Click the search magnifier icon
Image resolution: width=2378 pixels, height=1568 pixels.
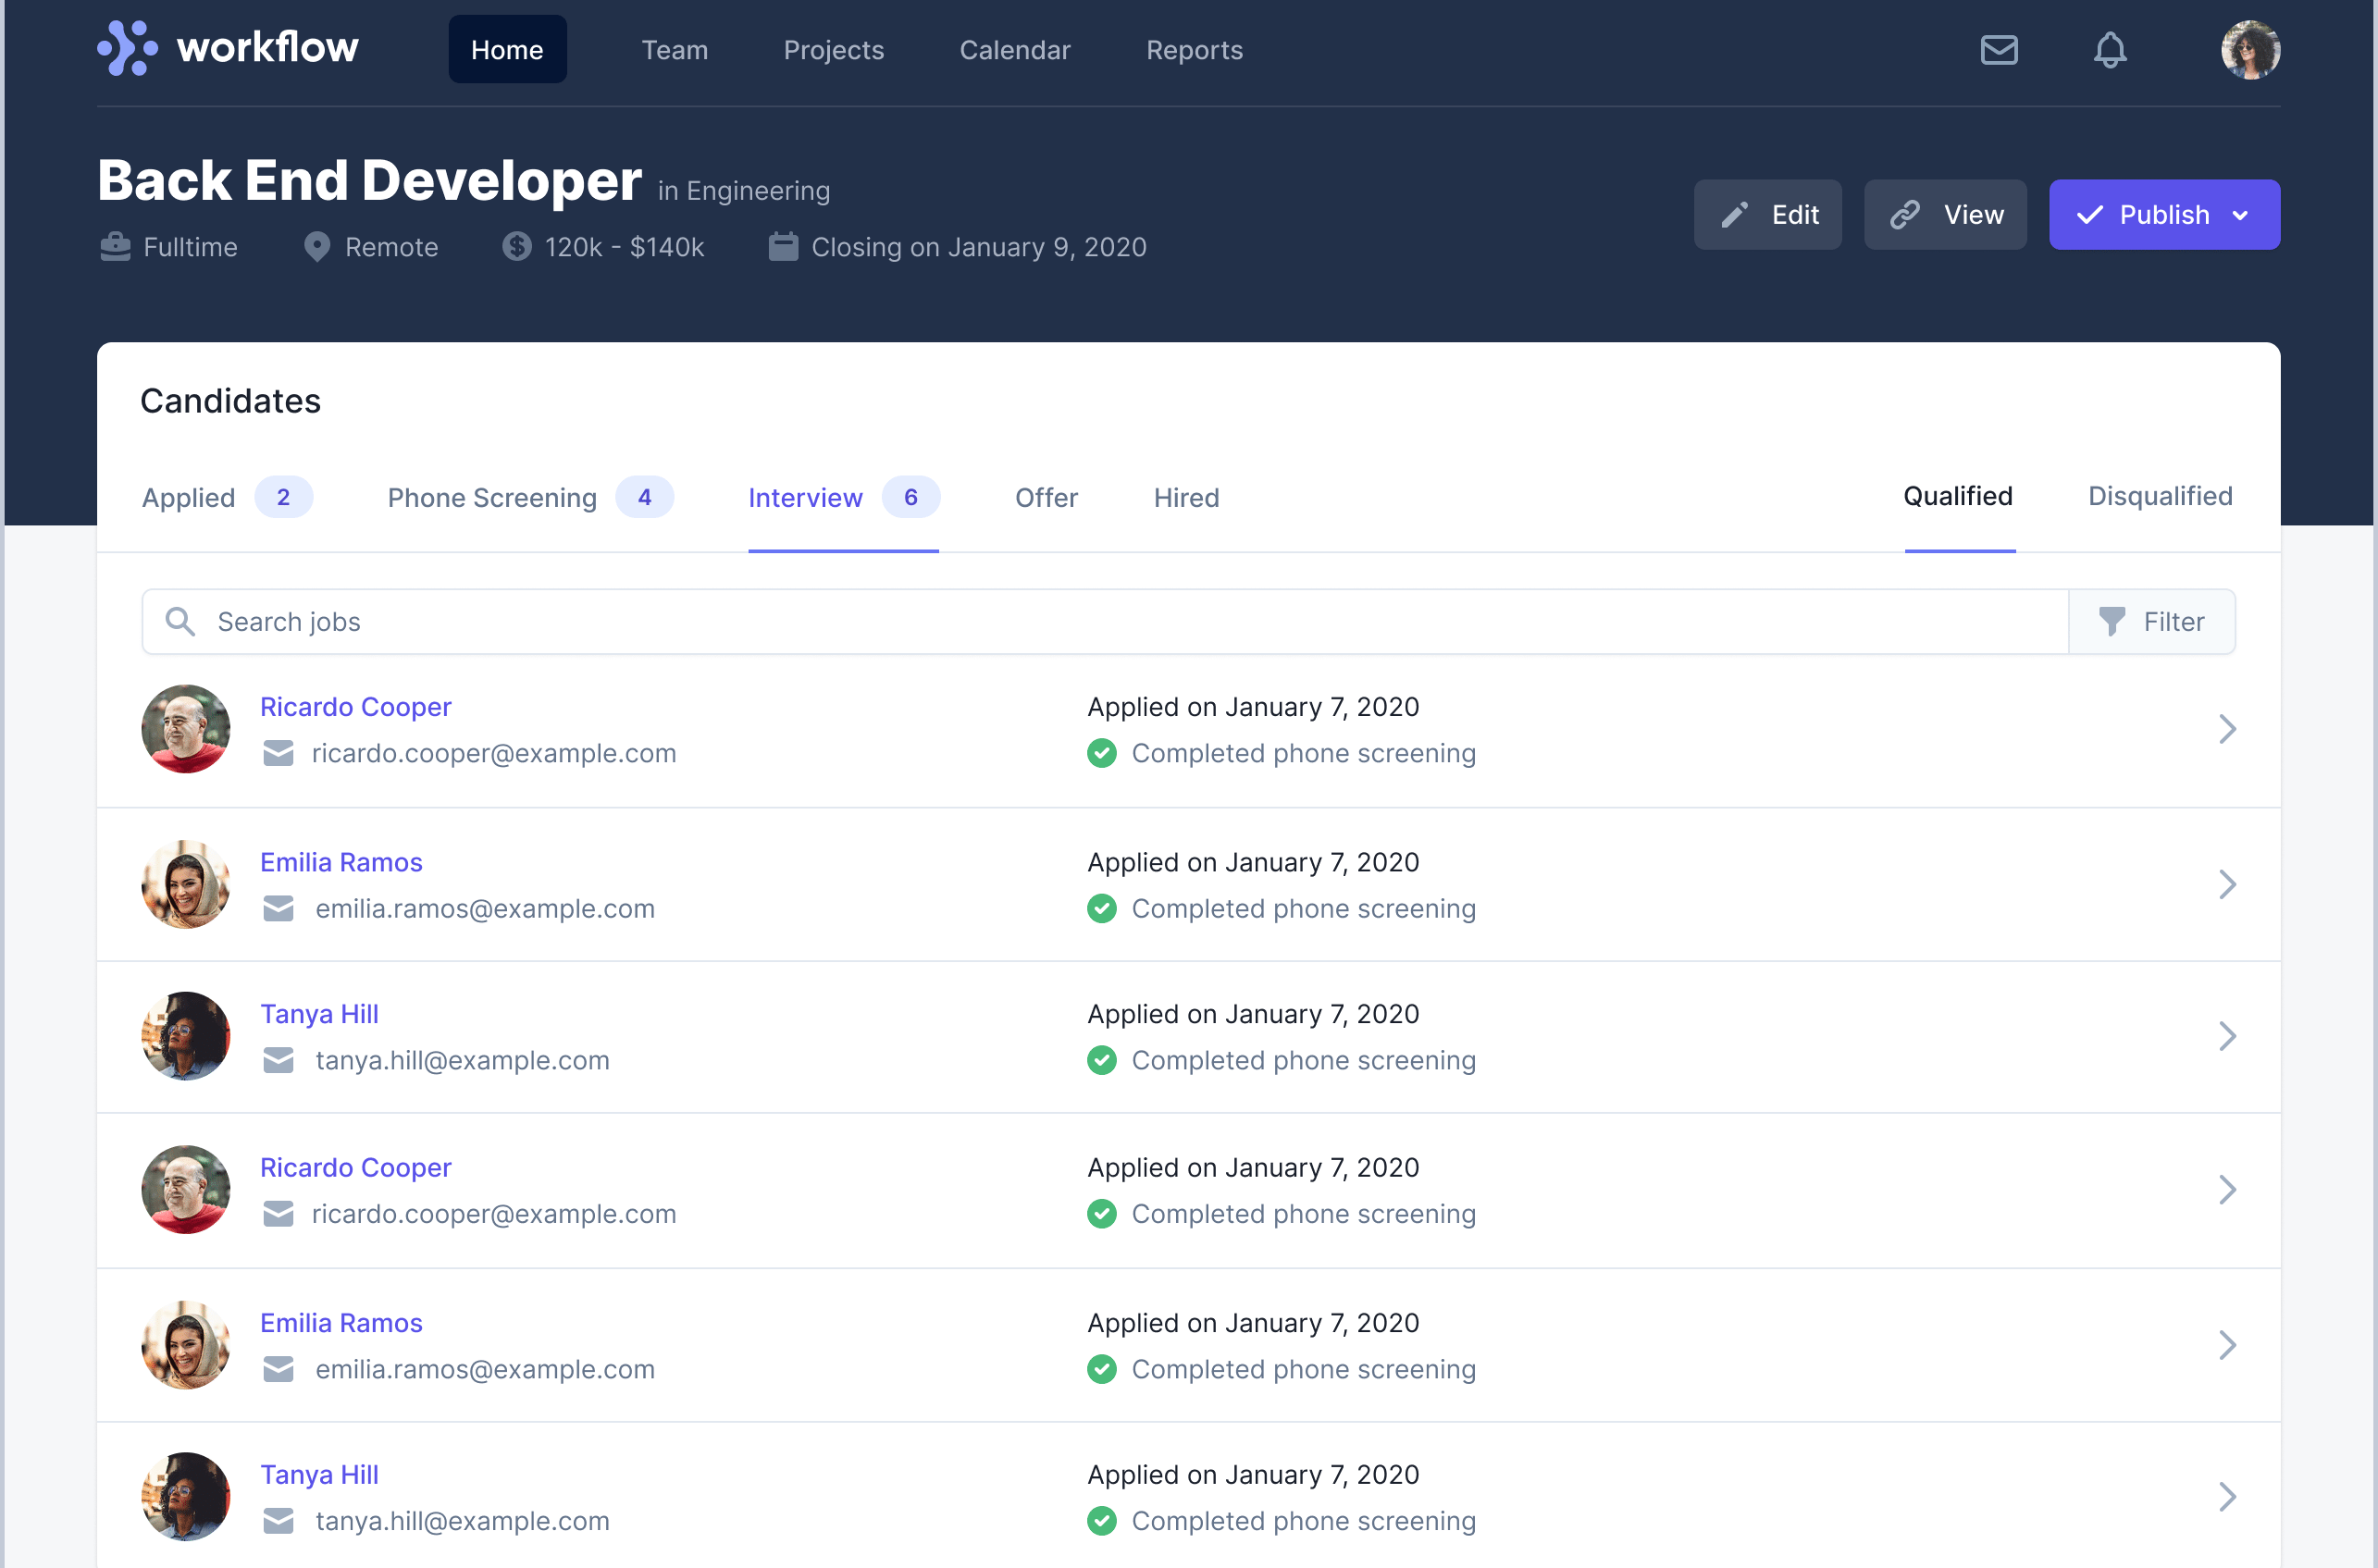coord(180,622)
